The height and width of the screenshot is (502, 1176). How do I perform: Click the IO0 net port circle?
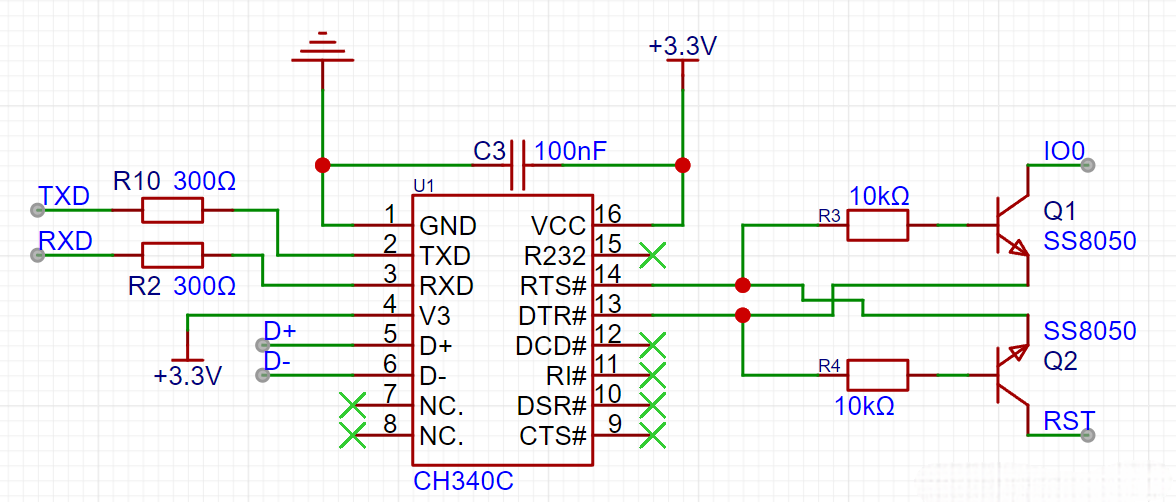[x=1088, y=165]
